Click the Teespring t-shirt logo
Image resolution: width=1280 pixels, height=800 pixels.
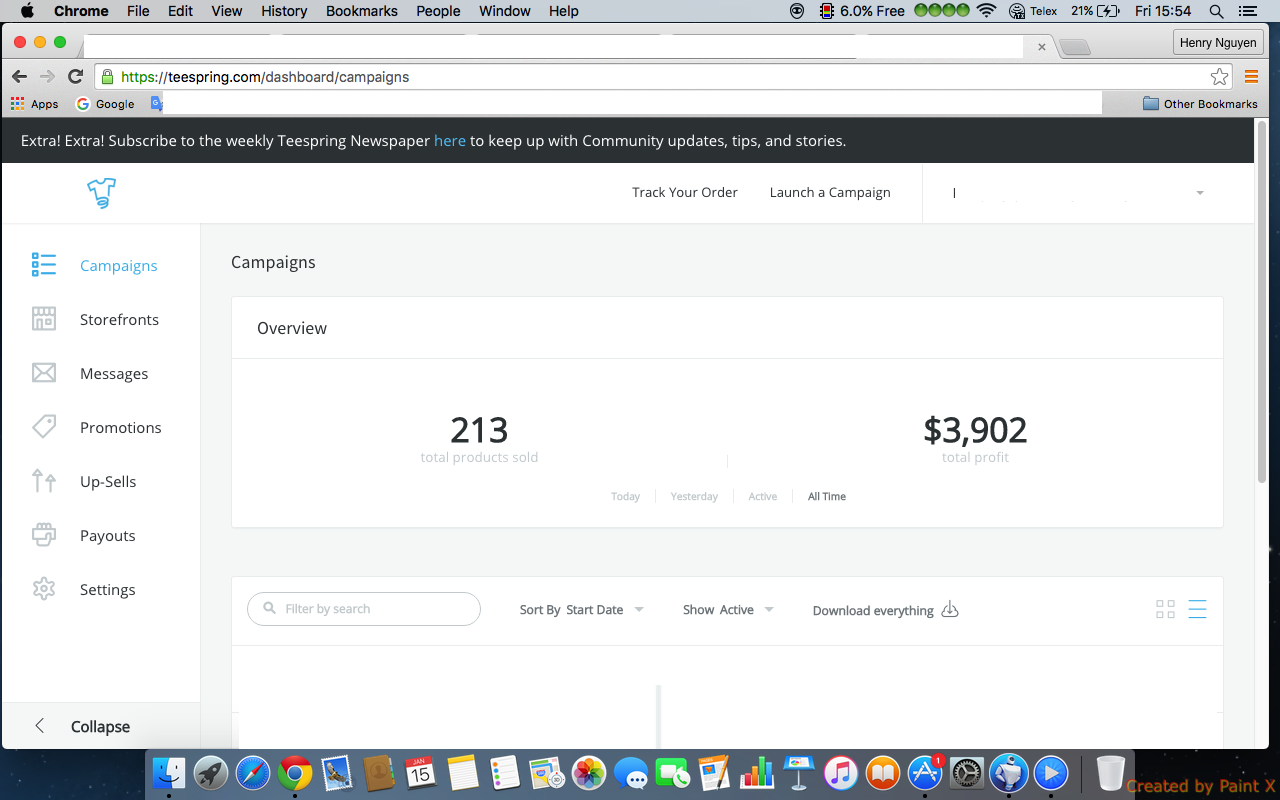[101, 192]
